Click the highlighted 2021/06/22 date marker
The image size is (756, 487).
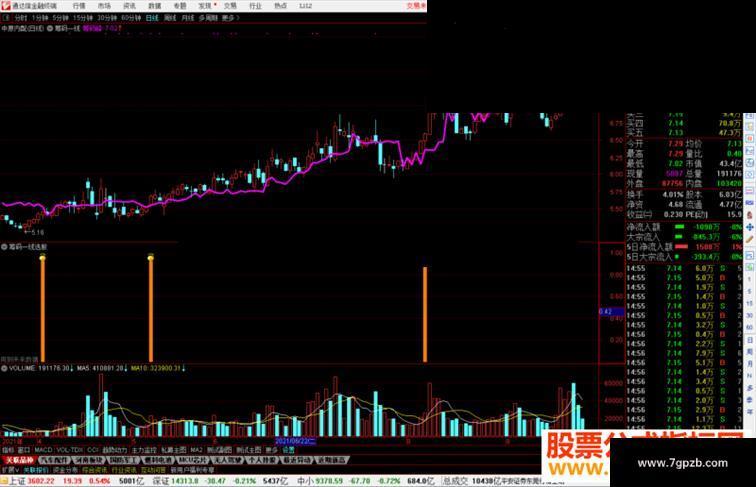(x=296, y=441)
